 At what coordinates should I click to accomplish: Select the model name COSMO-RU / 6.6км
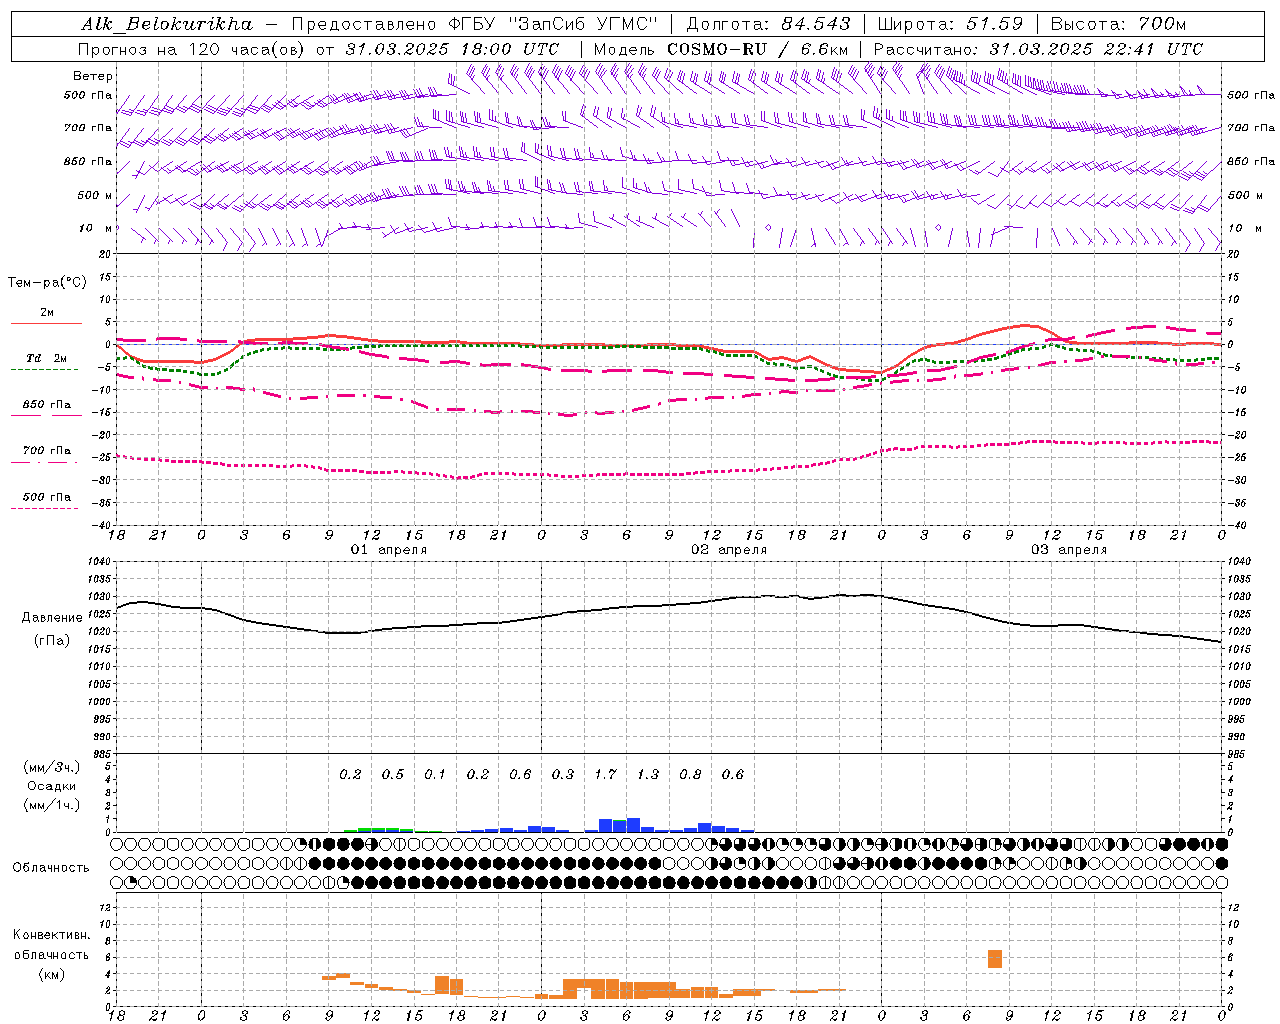tap(757, 49)
